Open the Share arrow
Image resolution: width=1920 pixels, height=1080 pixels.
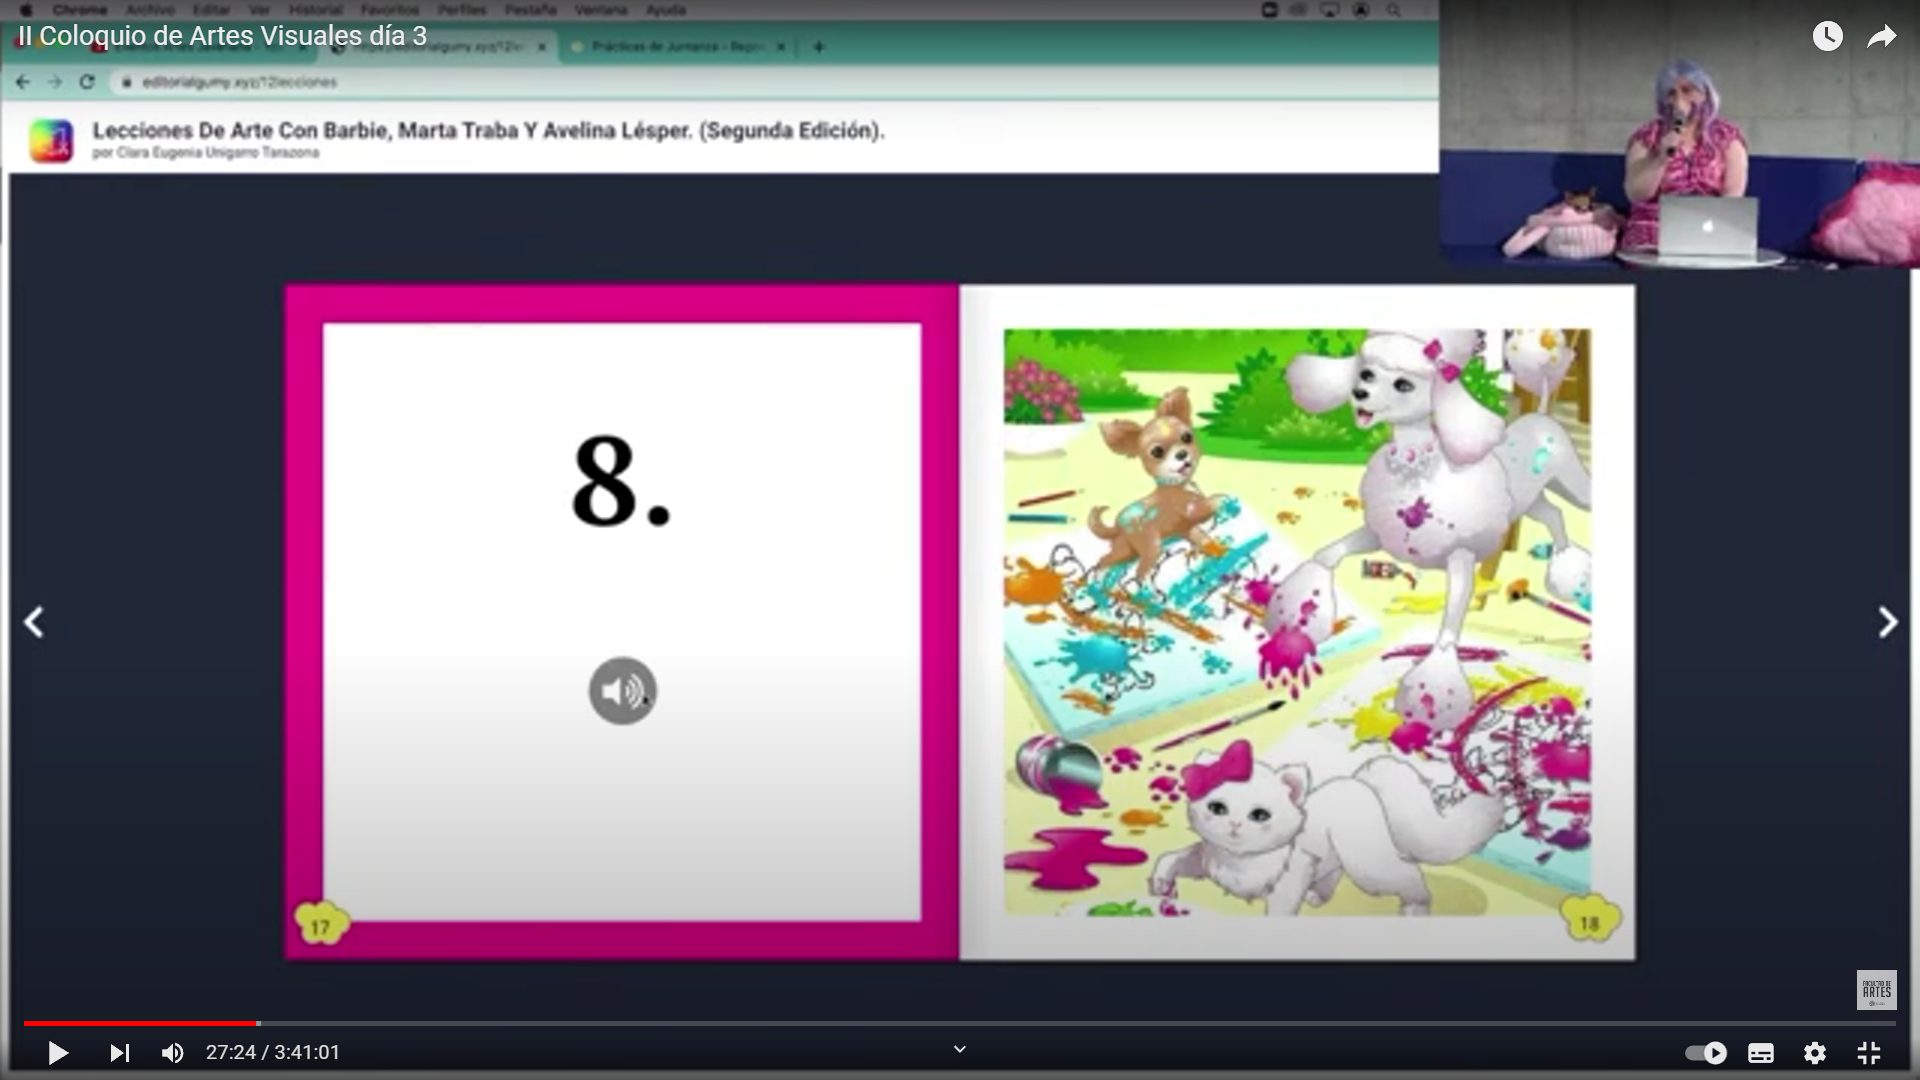point(1882,37)
